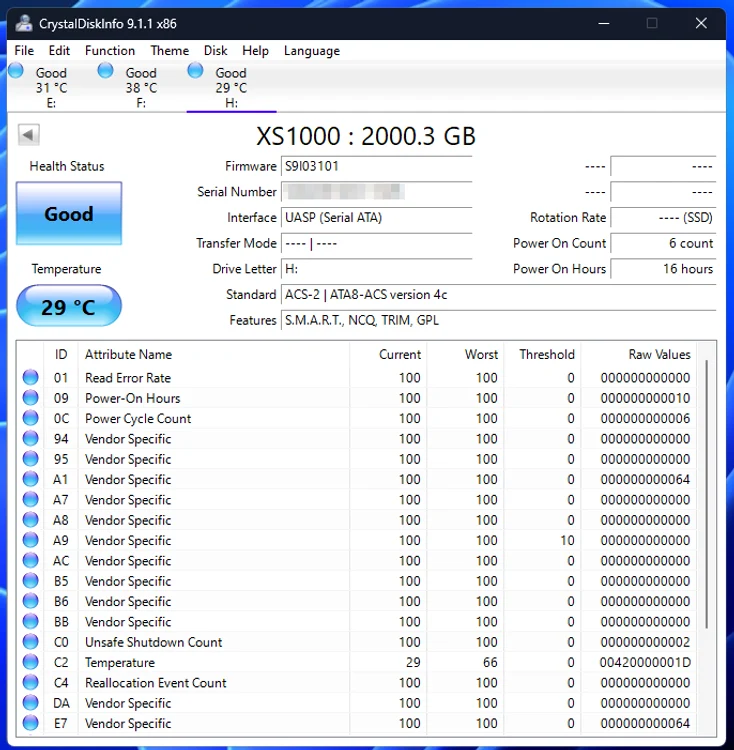Click status orb of attribute ID AC

pyautogui.click(x=31, y=560)
